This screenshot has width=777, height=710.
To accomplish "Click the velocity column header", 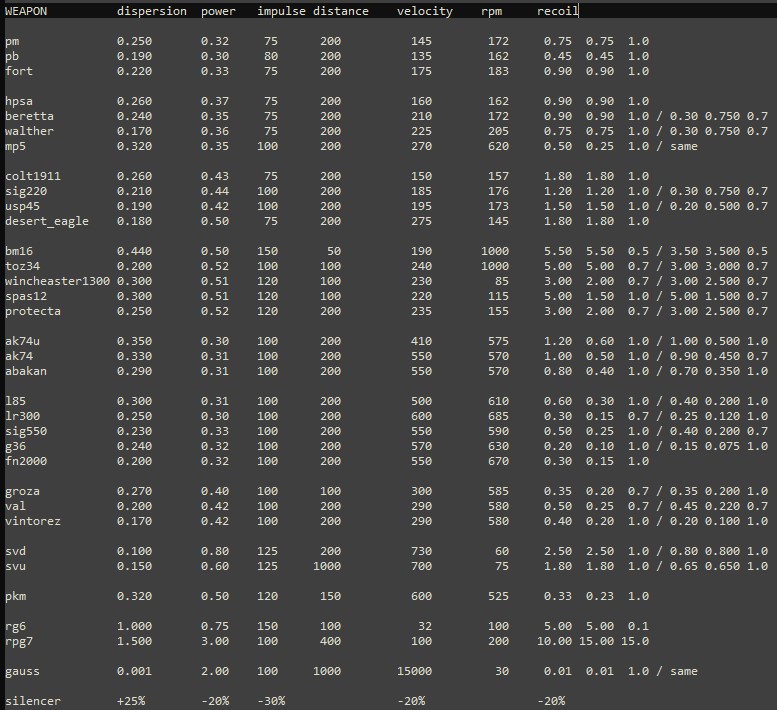I will 425,11.
